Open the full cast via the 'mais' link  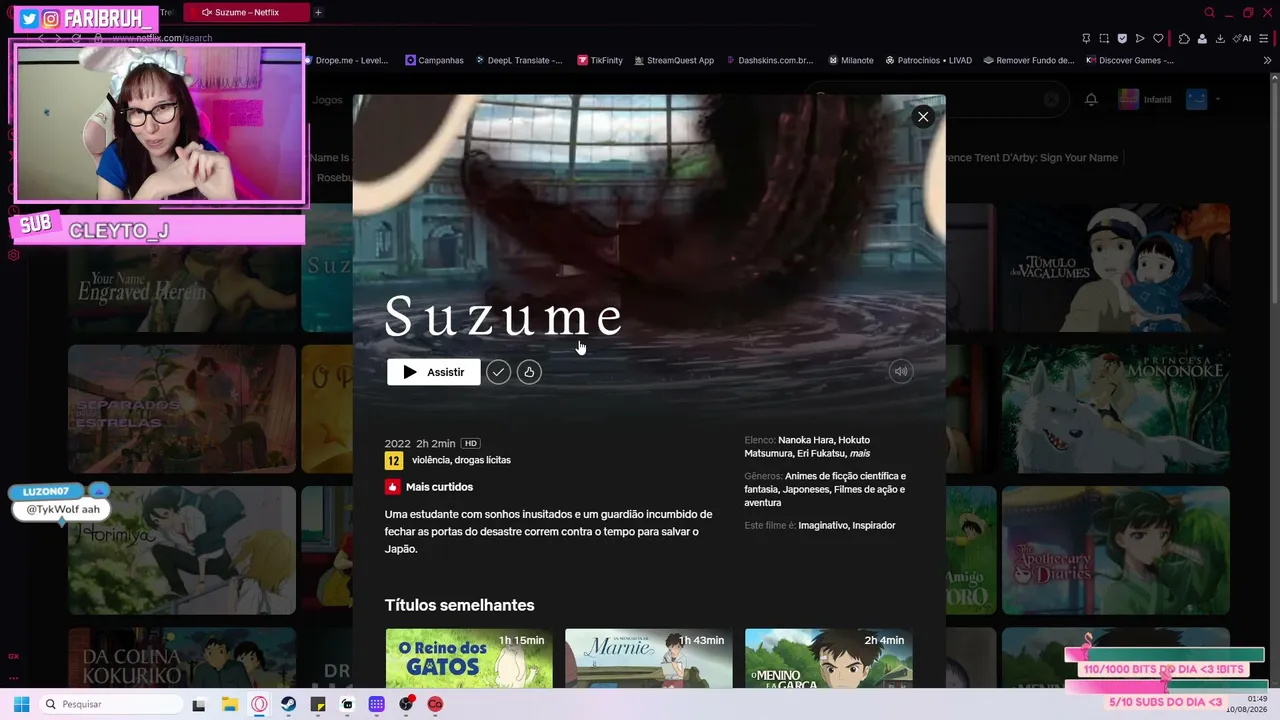click(x=860, y=454)
